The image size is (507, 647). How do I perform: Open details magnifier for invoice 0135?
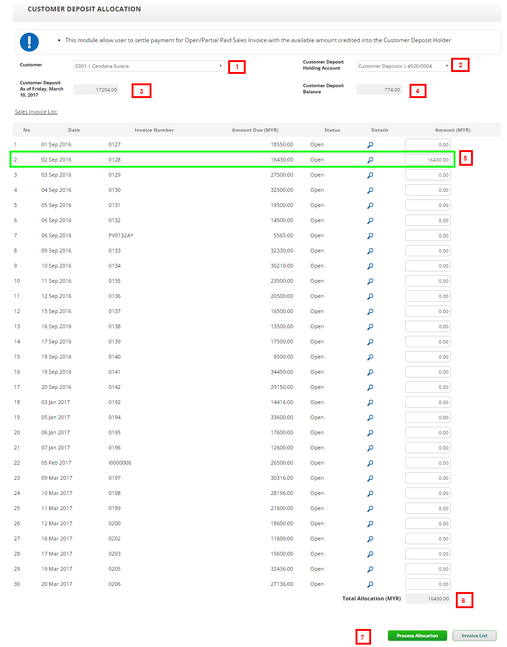point(370,281)
